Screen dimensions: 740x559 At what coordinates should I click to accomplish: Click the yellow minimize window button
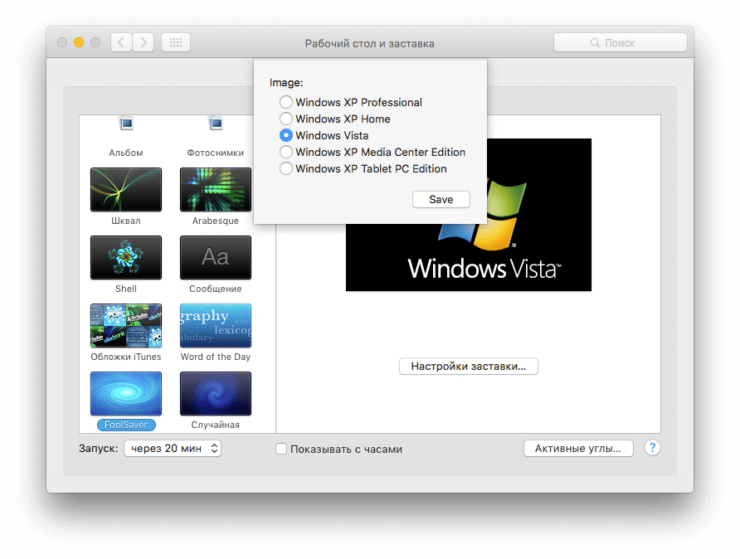tap(79, 42)
